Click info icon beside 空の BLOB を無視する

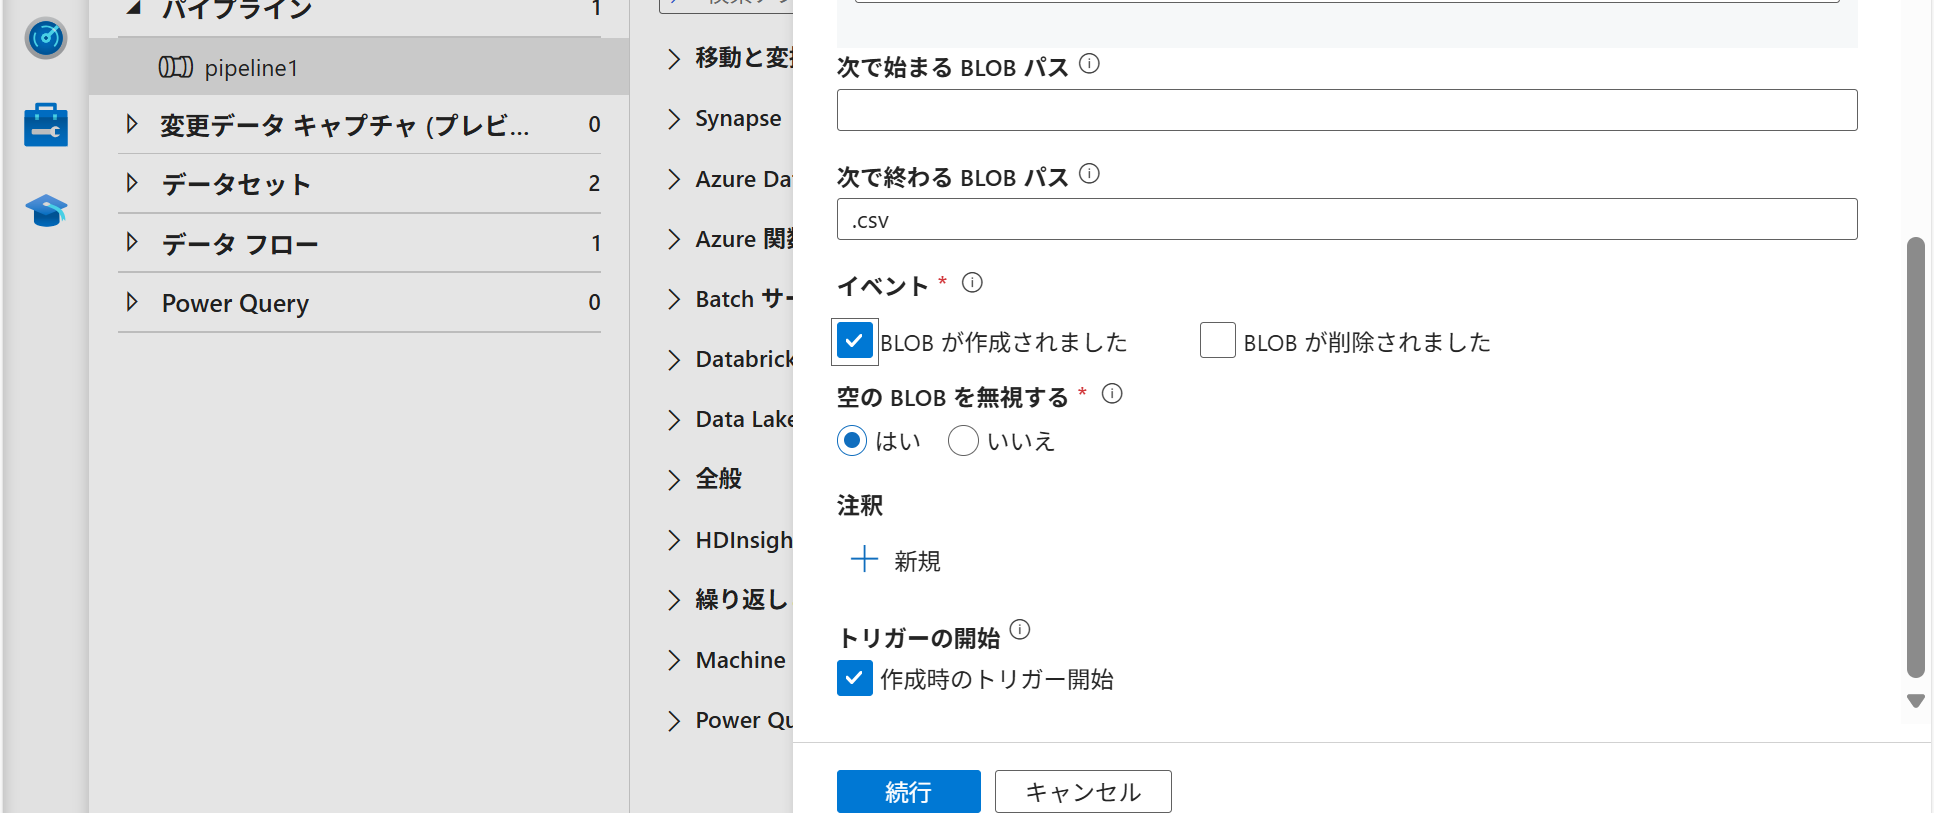point(1112,394)
